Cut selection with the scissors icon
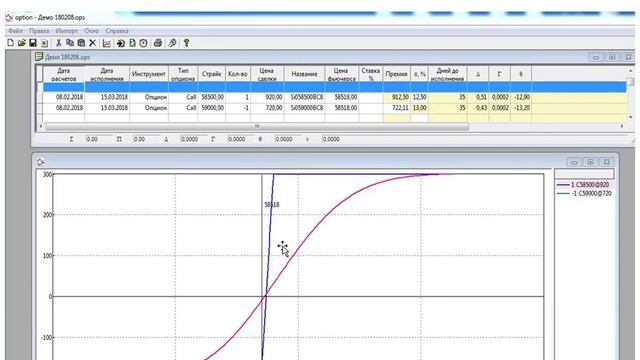The image size is (640, 360). pos(58,43)
